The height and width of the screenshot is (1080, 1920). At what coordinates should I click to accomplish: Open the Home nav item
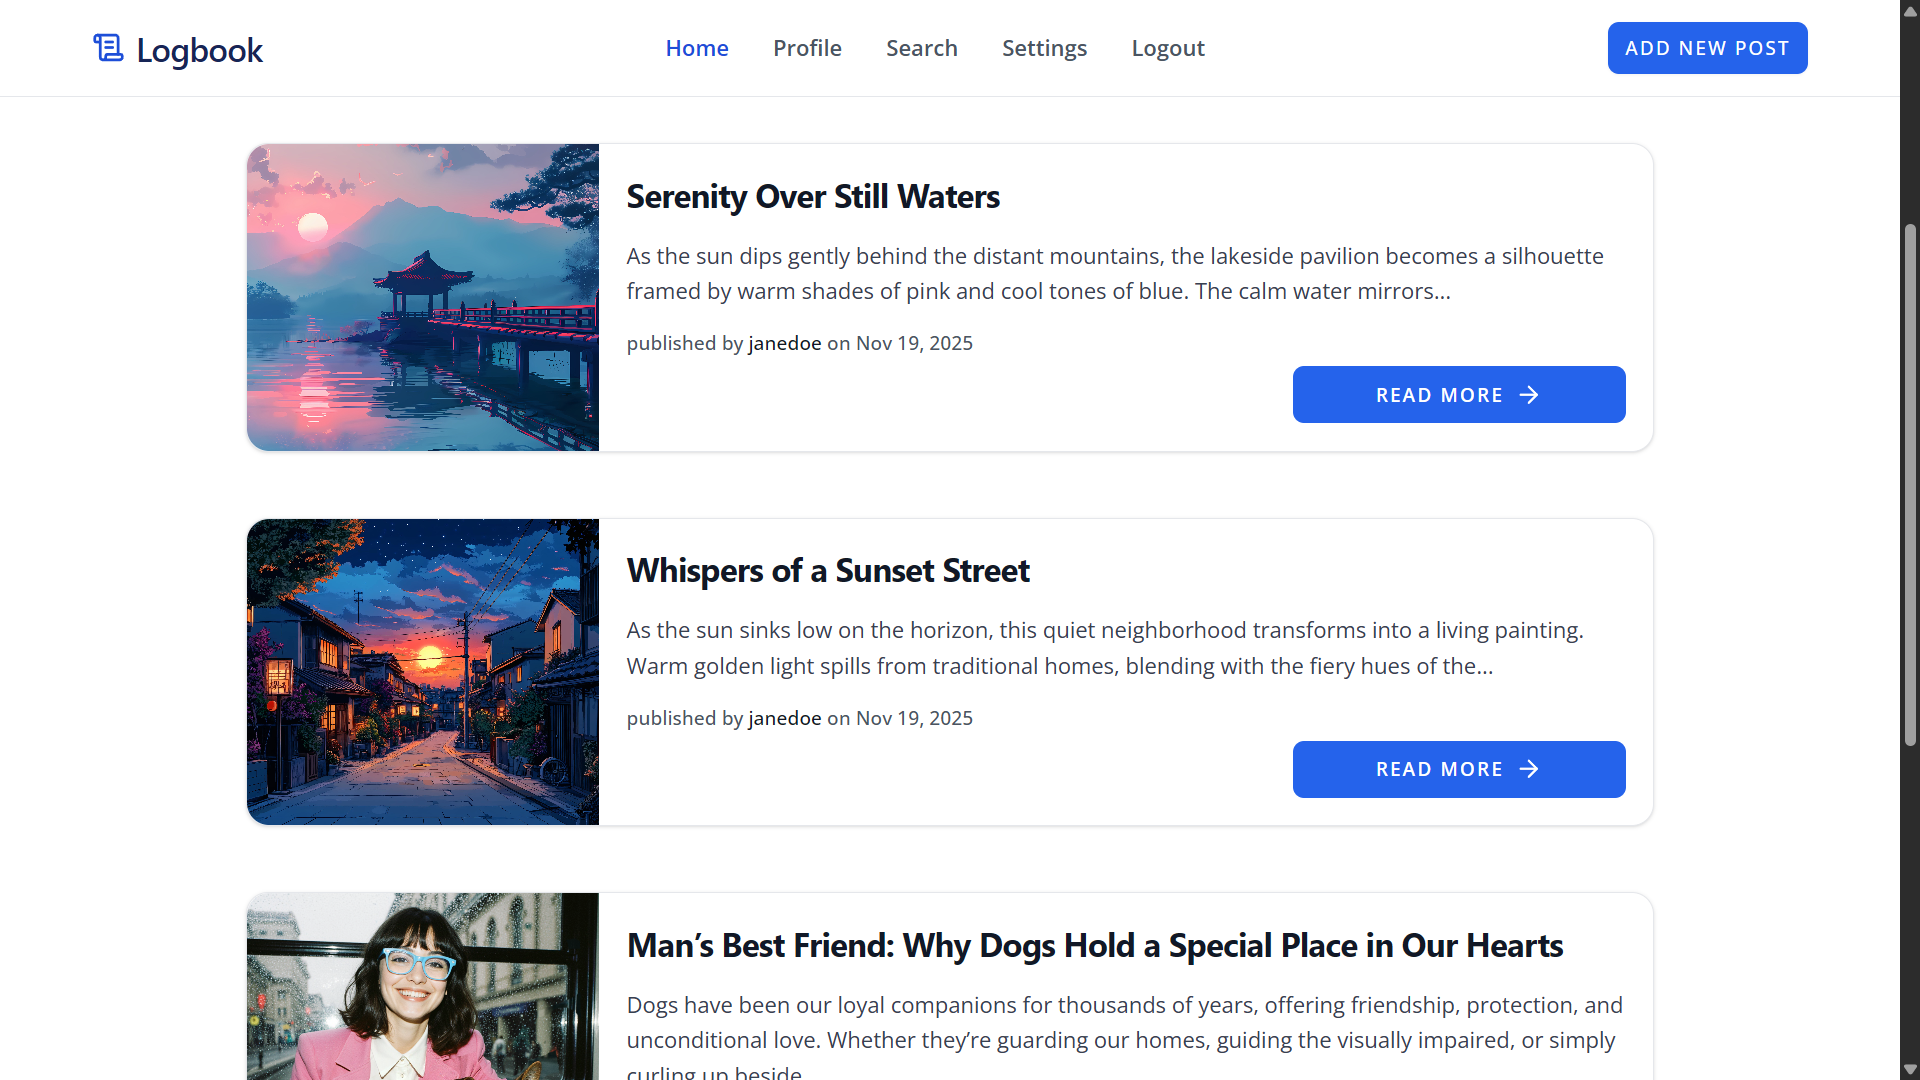pyautogui.click(x=697, y=48)
